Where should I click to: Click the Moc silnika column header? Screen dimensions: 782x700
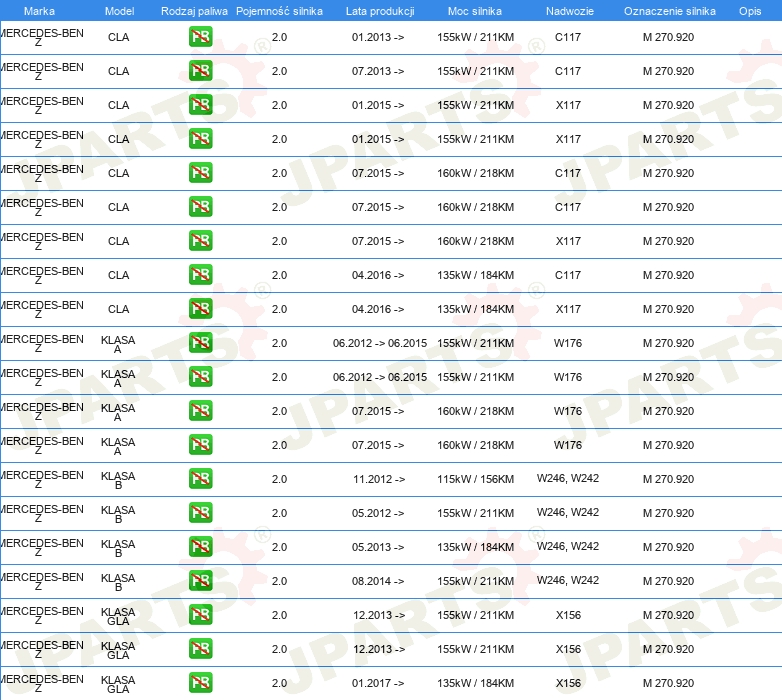click(475, 10)
